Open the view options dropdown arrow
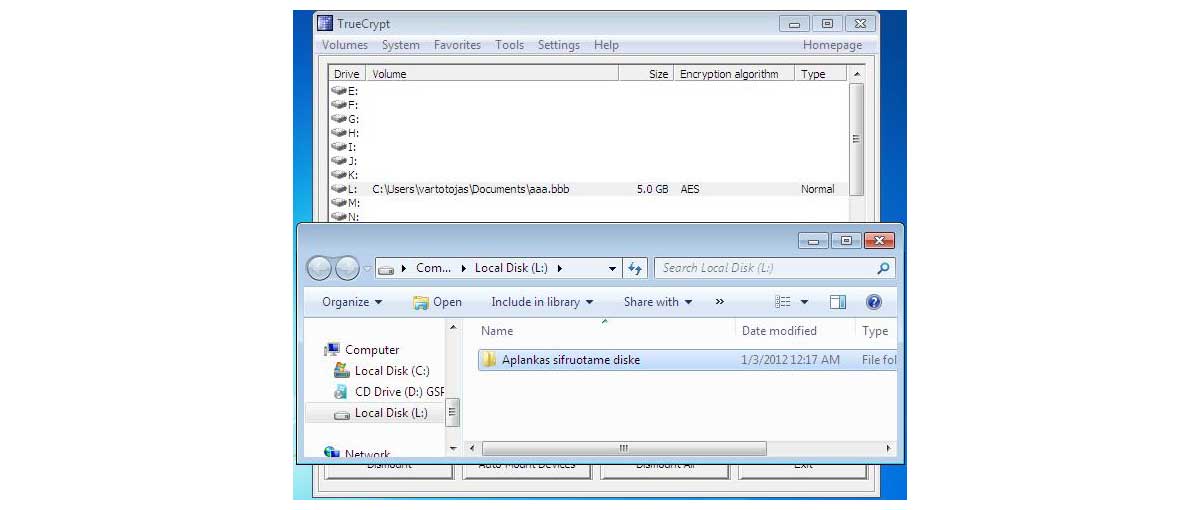The width and height of the screenshot is (1200, 510). coord(804,302)
